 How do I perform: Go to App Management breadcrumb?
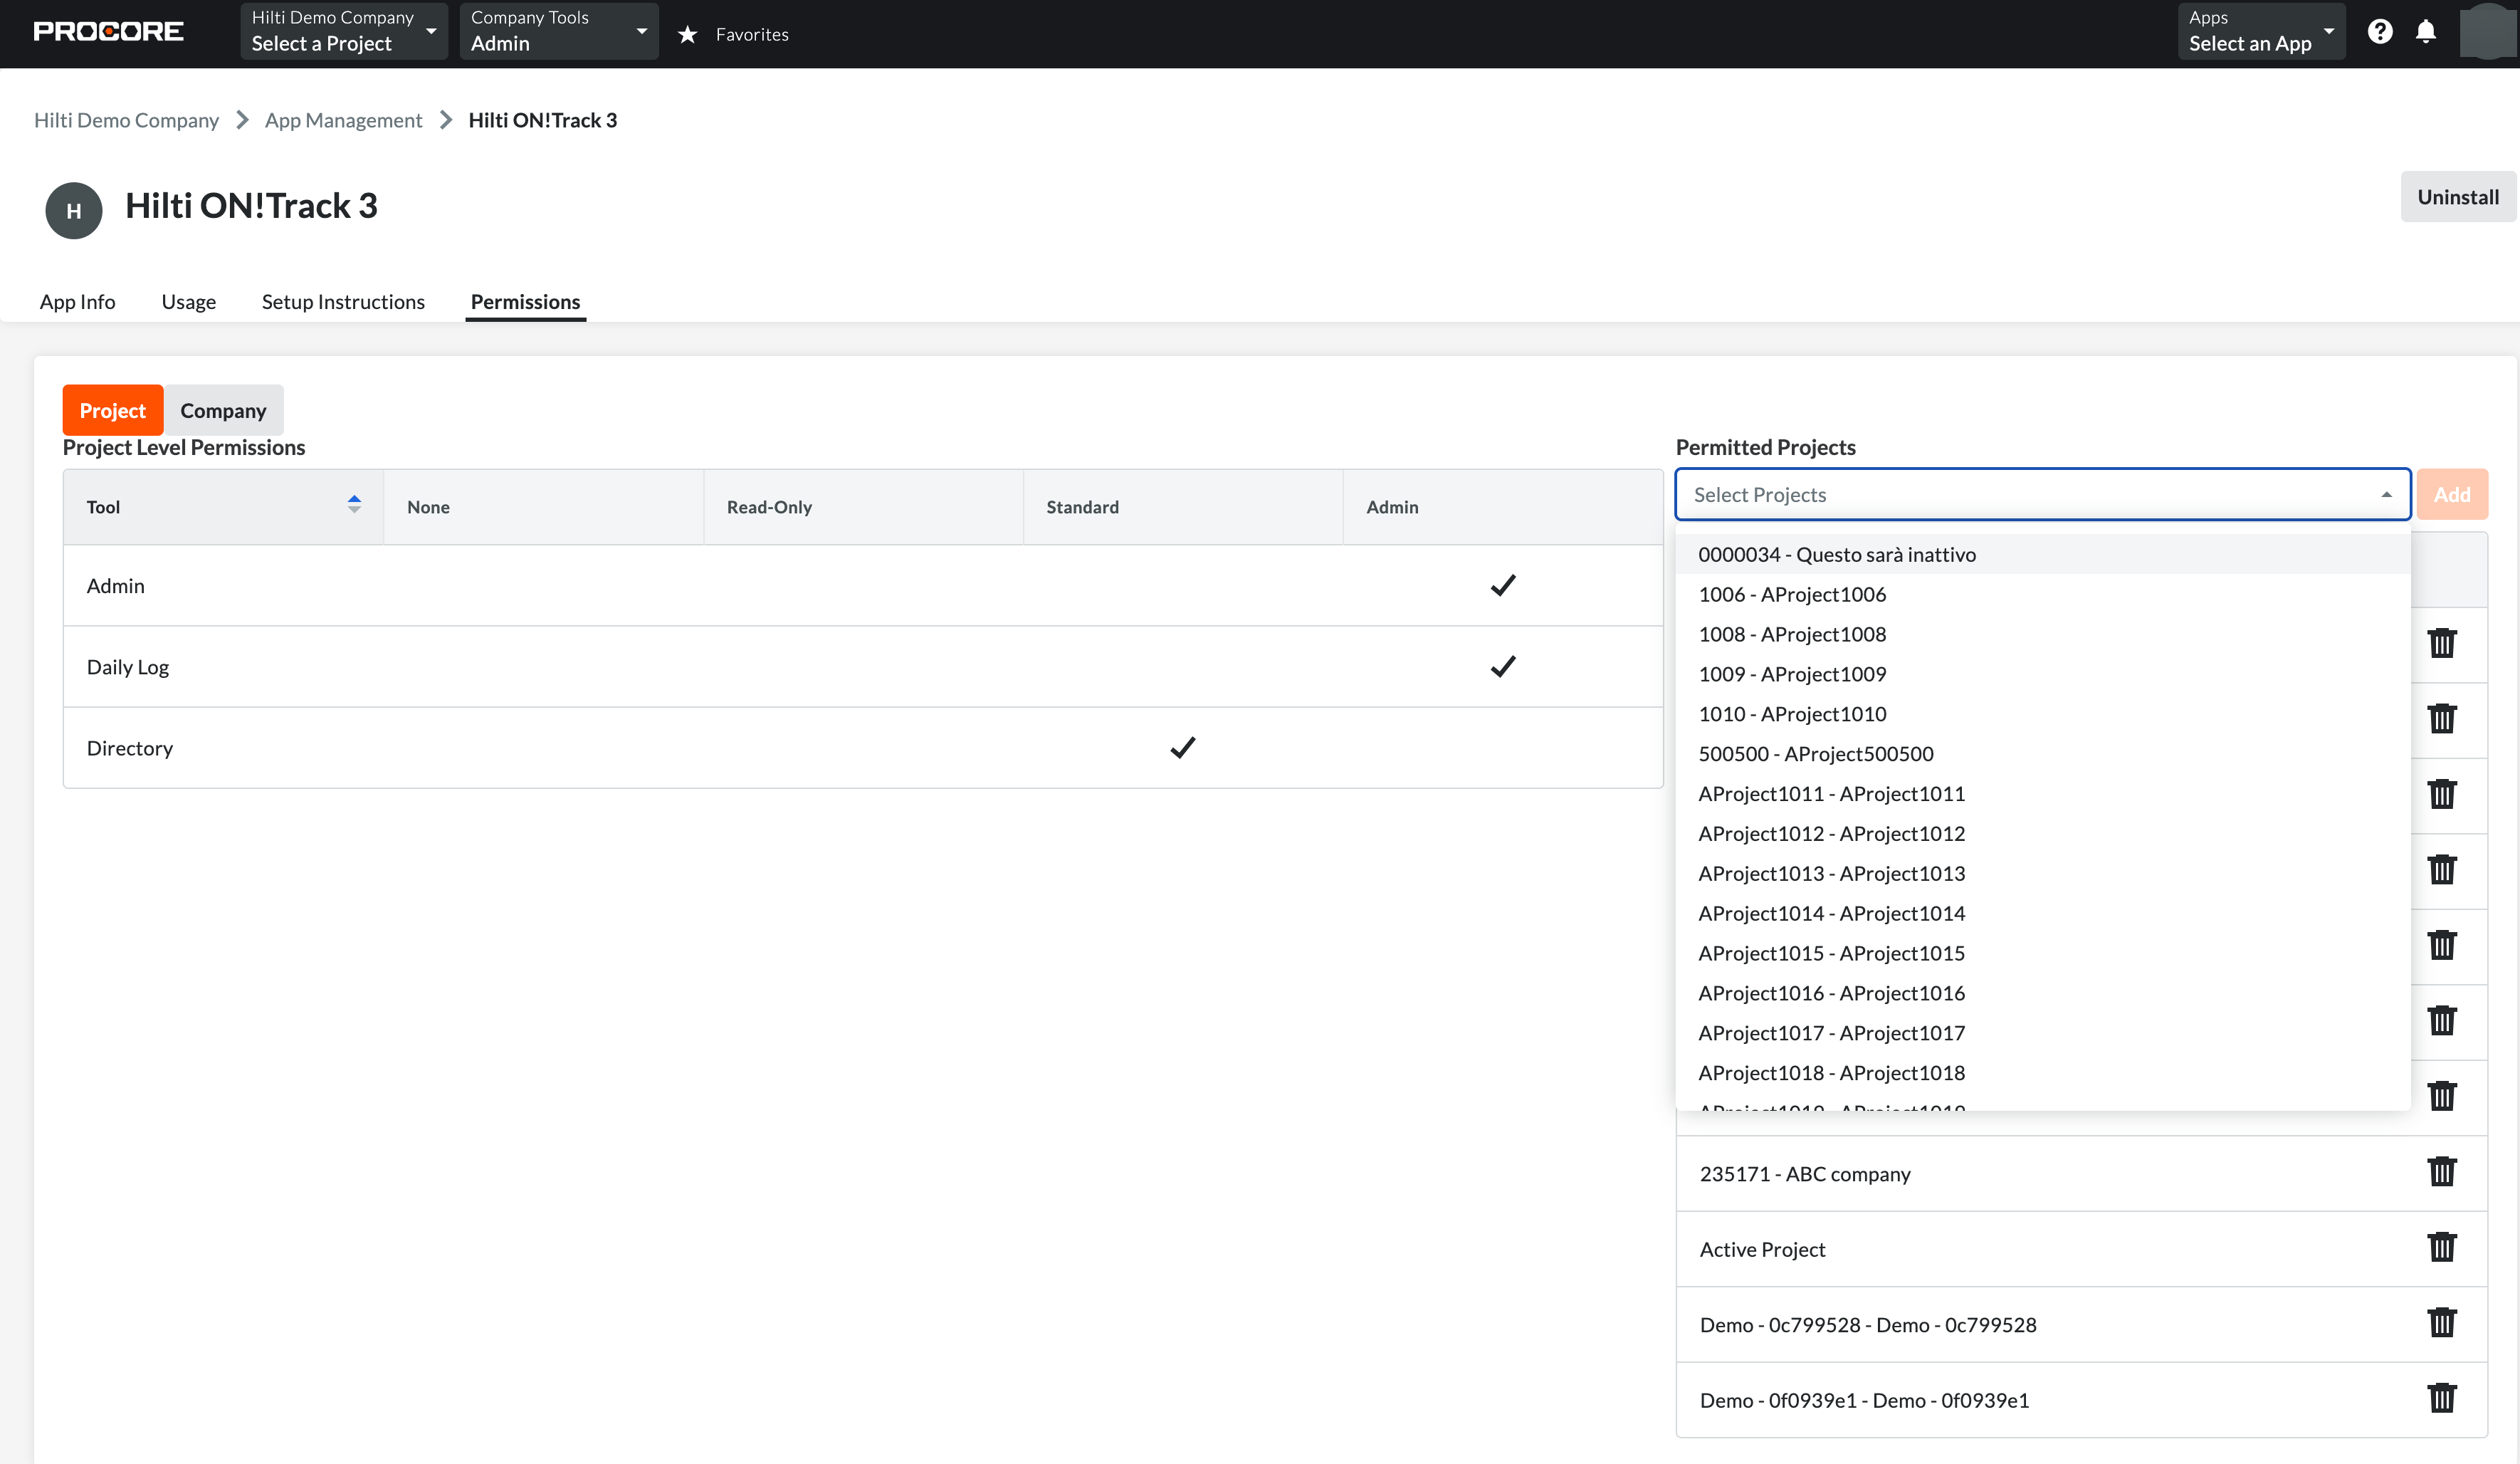point(343,120)
